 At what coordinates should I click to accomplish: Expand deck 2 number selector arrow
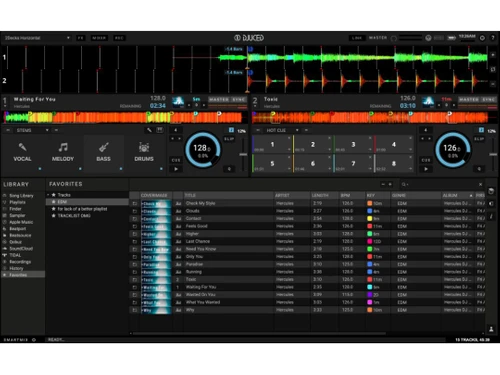255,106
